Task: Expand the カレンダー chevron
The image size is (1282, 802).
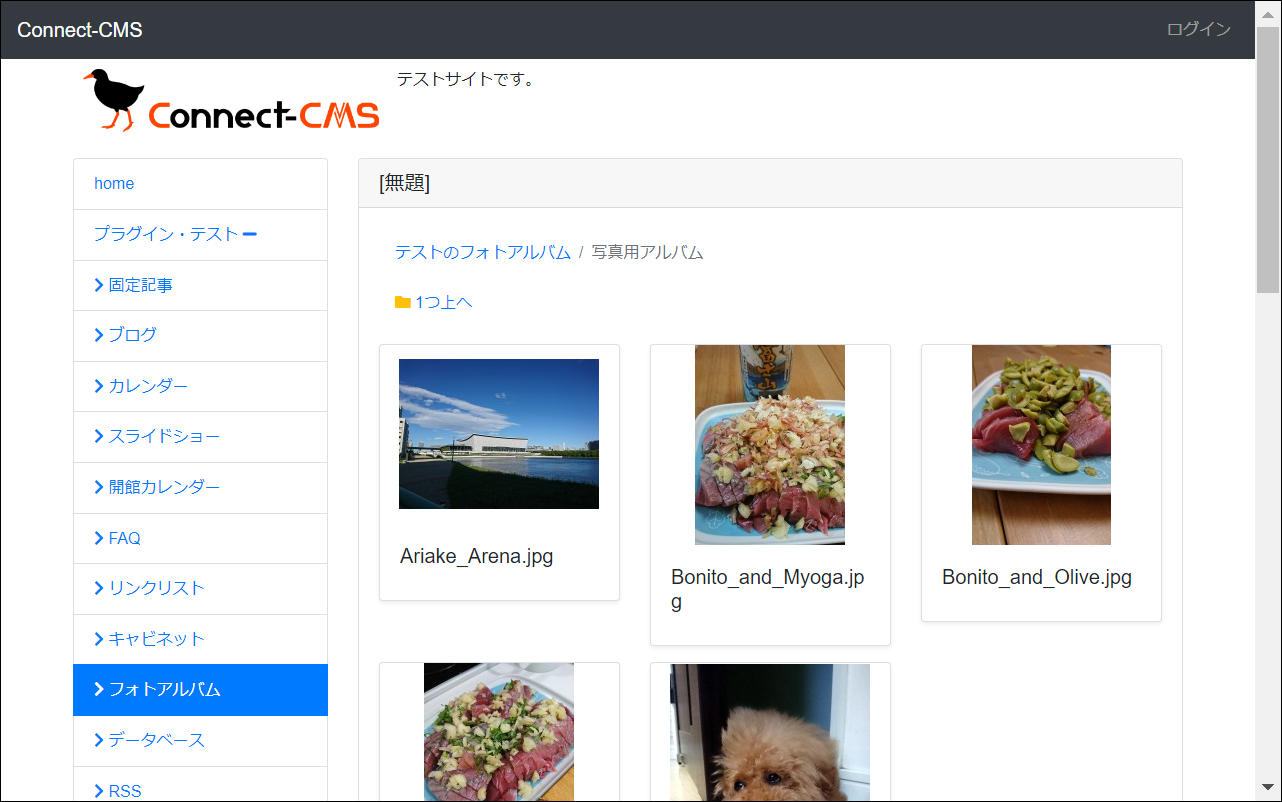Action: (99, 386)
